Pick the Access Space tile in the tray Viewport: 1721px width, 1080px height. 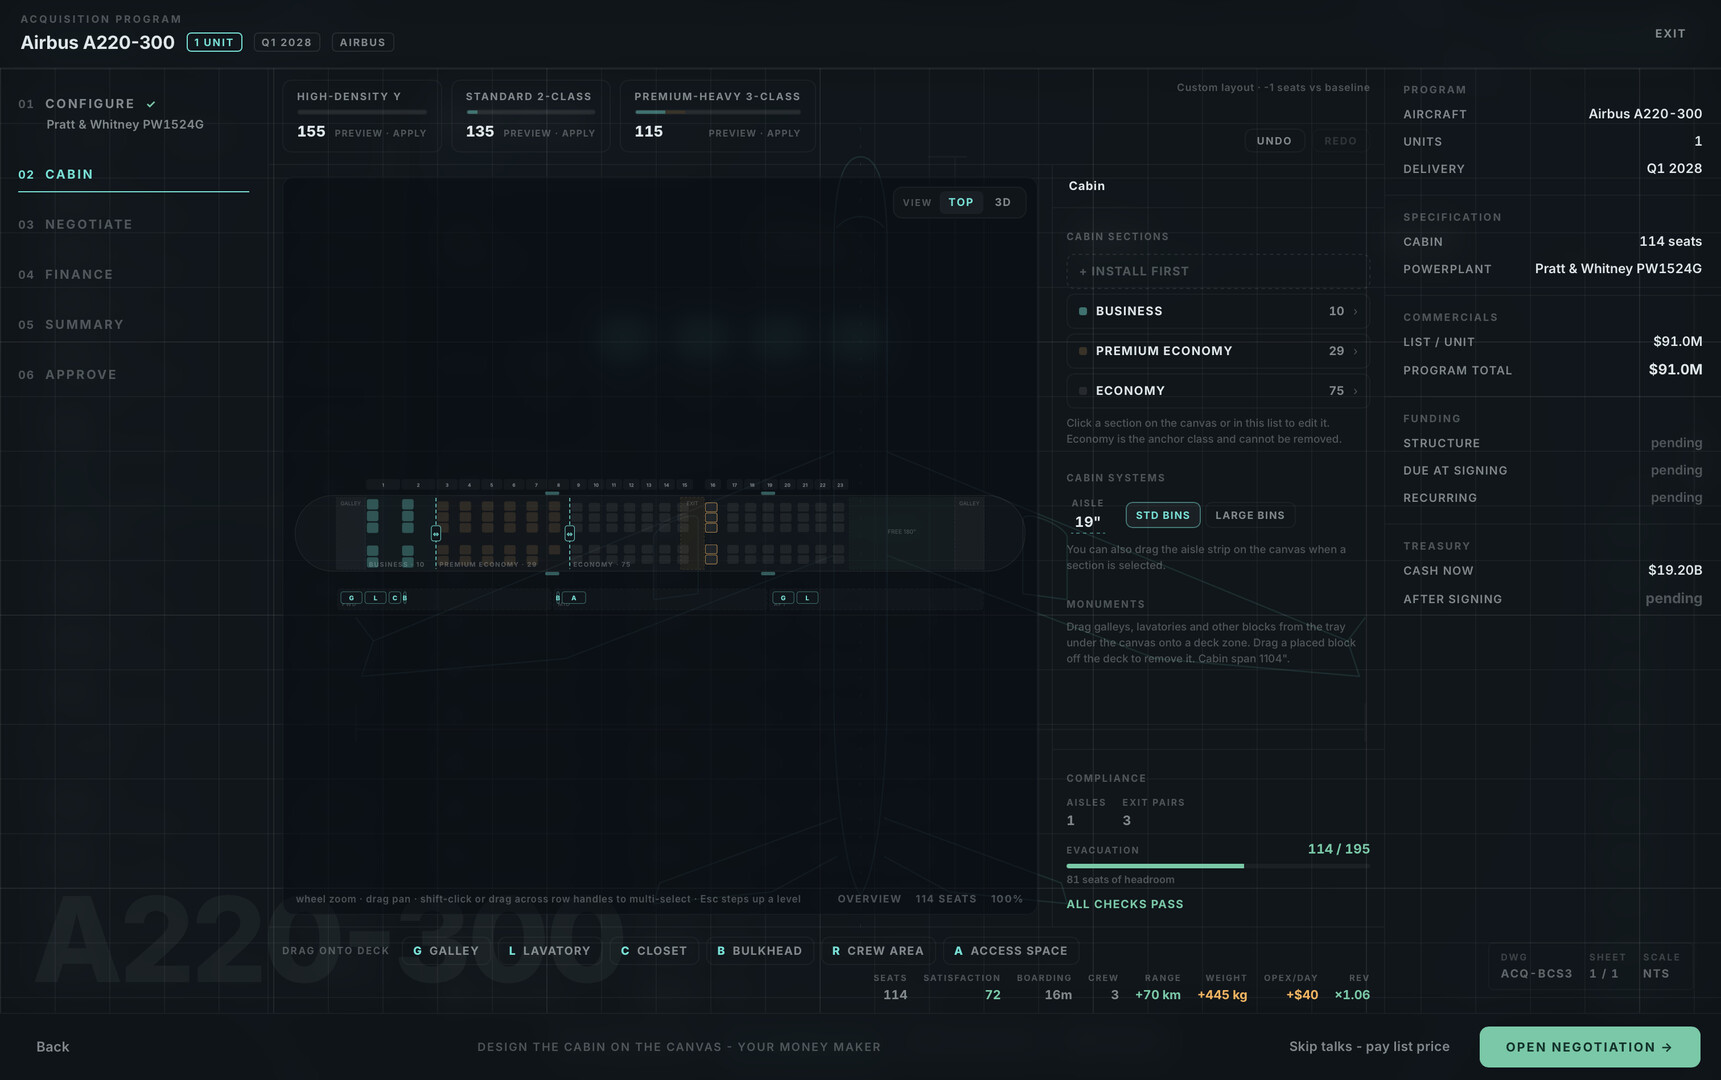click(1011, 951)
